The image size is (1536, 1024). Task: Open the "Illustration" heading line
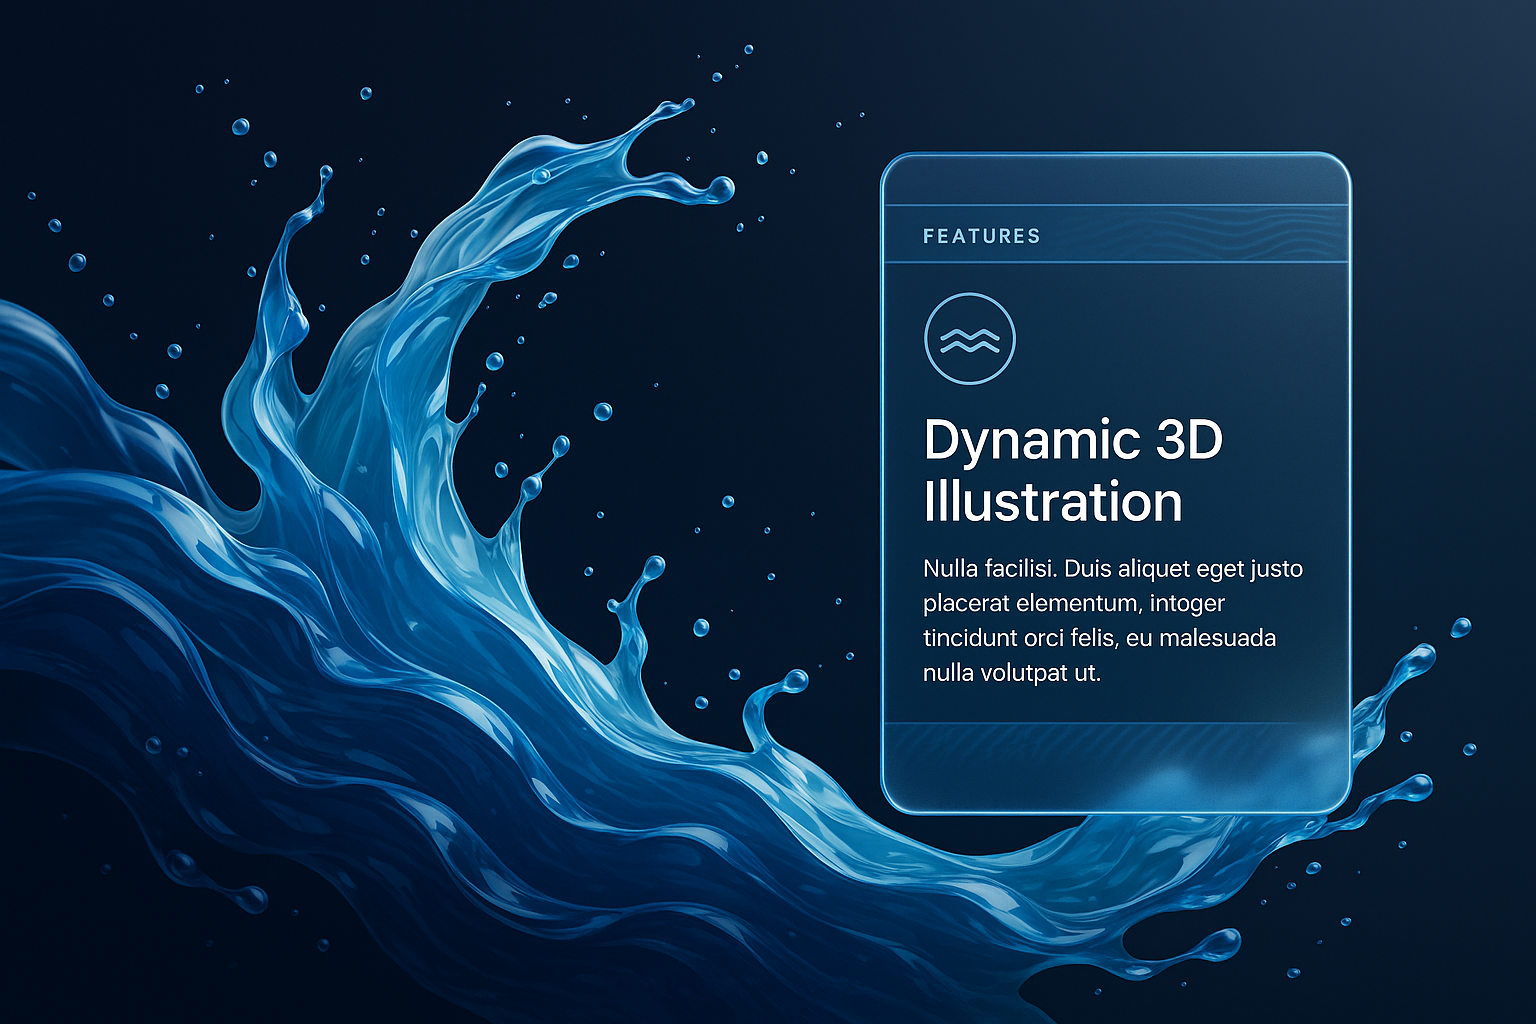[1052, 501]
